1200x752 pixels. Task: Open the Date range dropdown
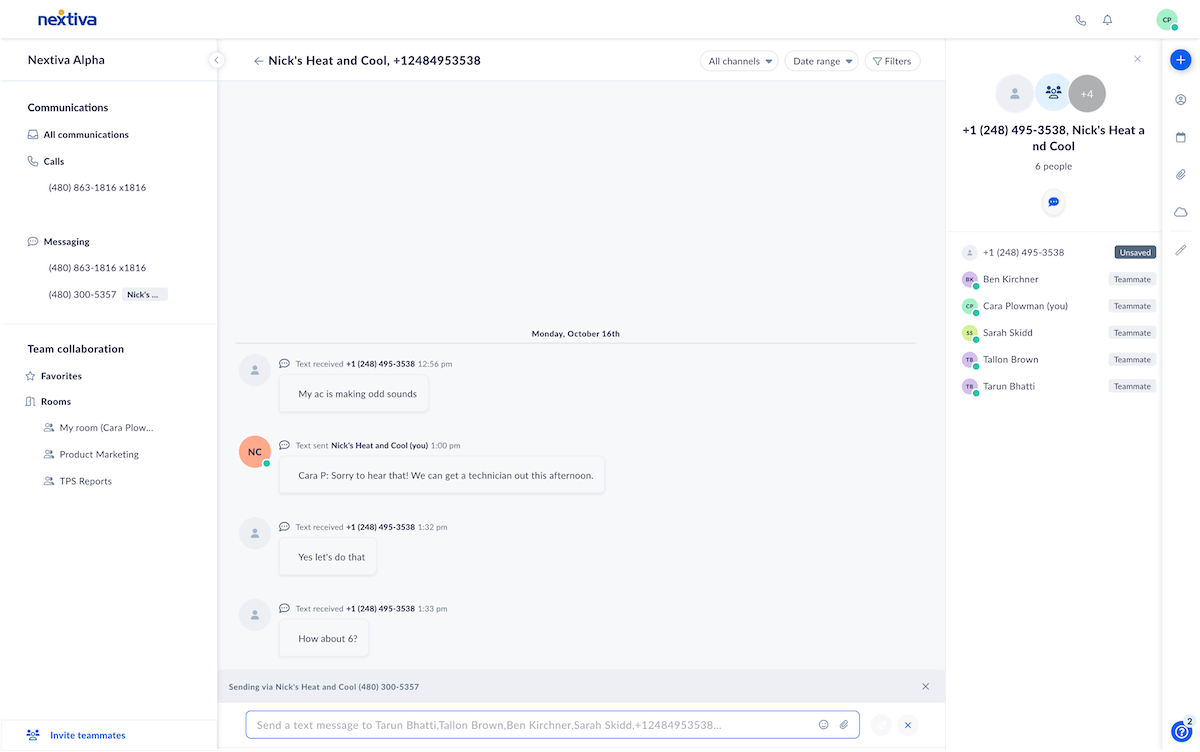tap(822, 61)
